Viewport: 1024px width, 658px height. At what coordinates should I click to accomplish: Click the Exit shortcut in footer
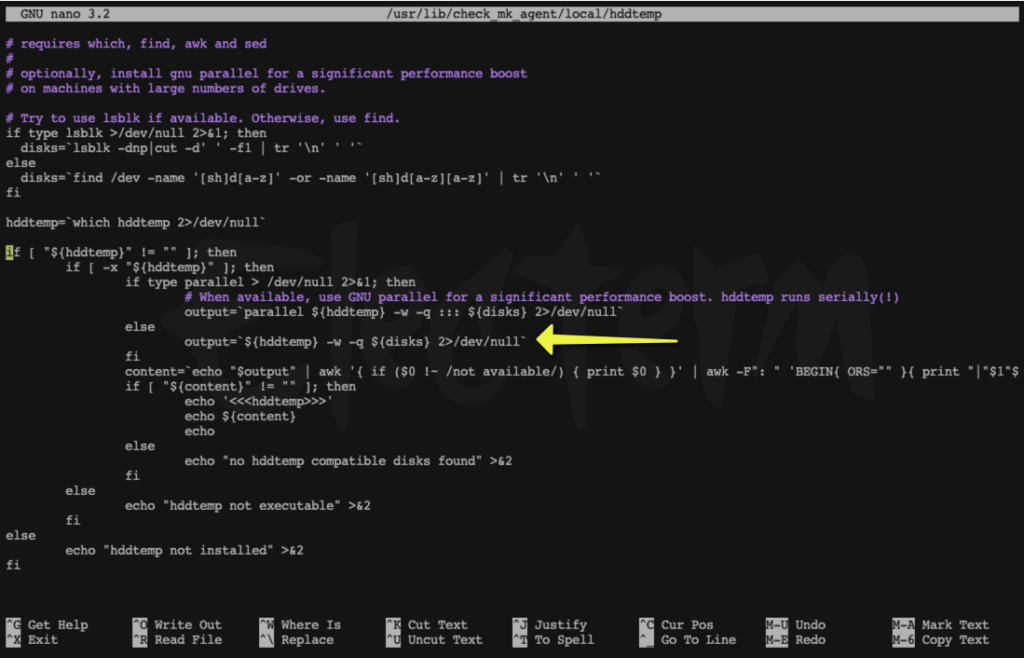pos(42,640)
